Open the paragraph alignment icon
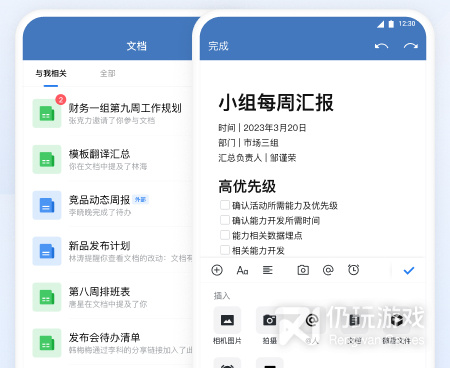The height and width of the screenshot is (368, 450). click(268, 270)
